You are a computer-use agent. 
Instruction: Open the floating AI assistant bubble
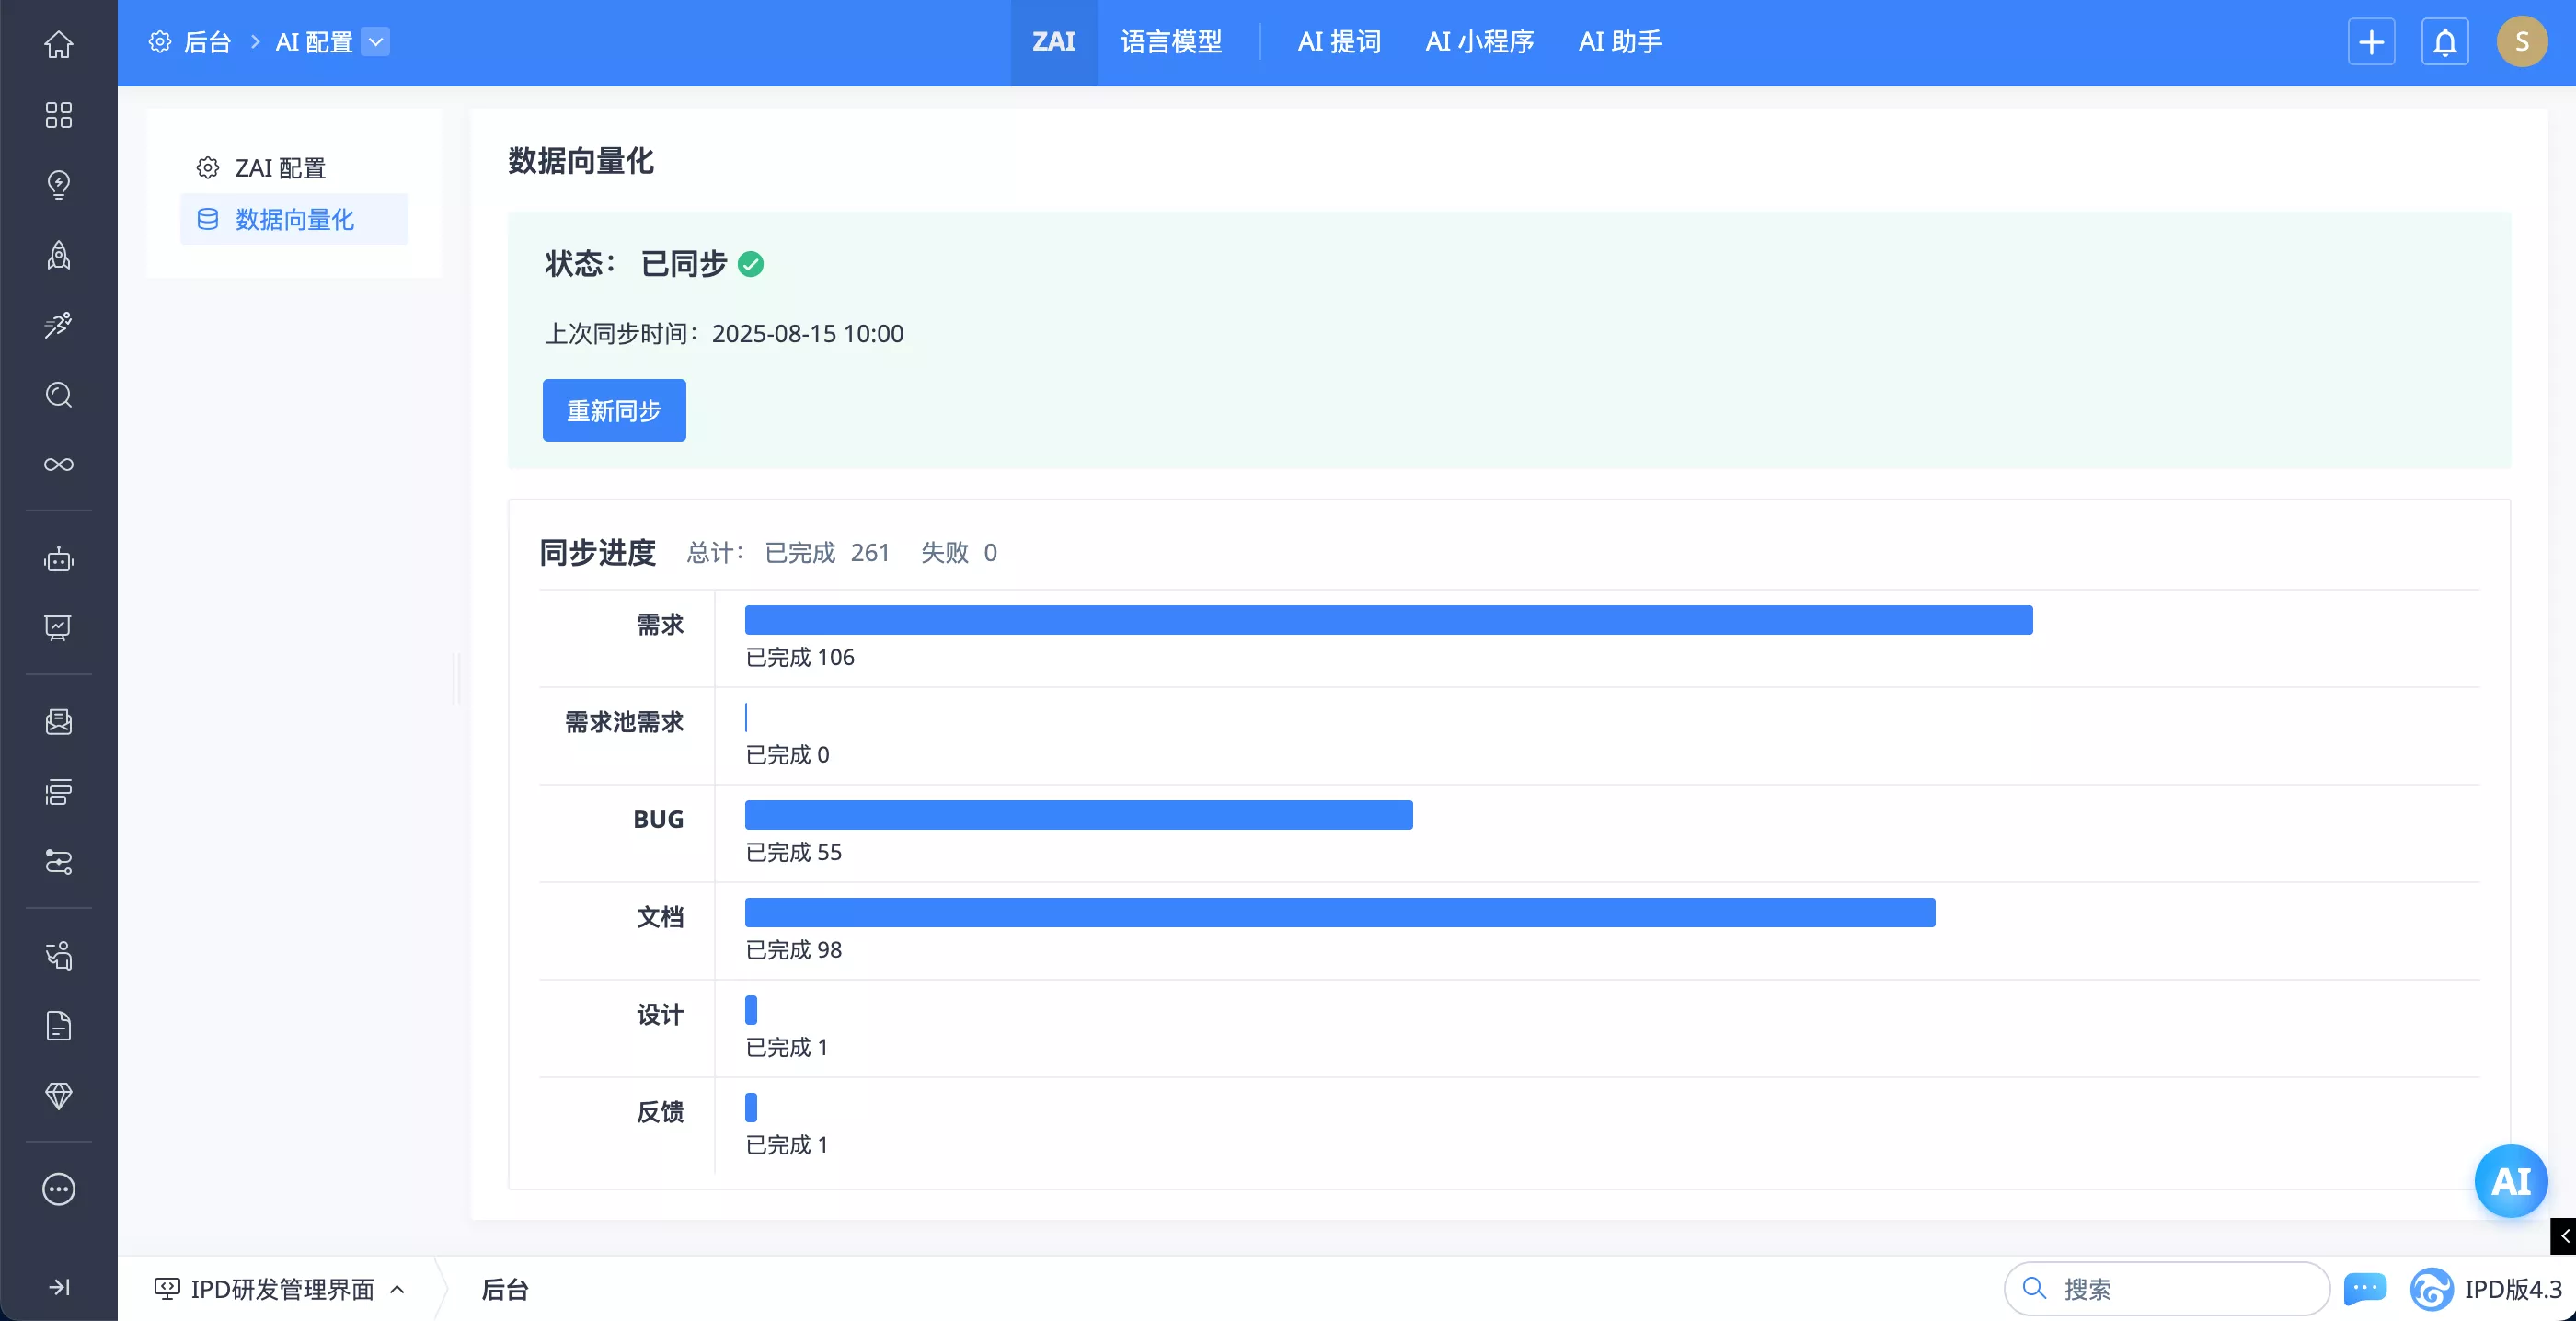pos(2510,1181)
